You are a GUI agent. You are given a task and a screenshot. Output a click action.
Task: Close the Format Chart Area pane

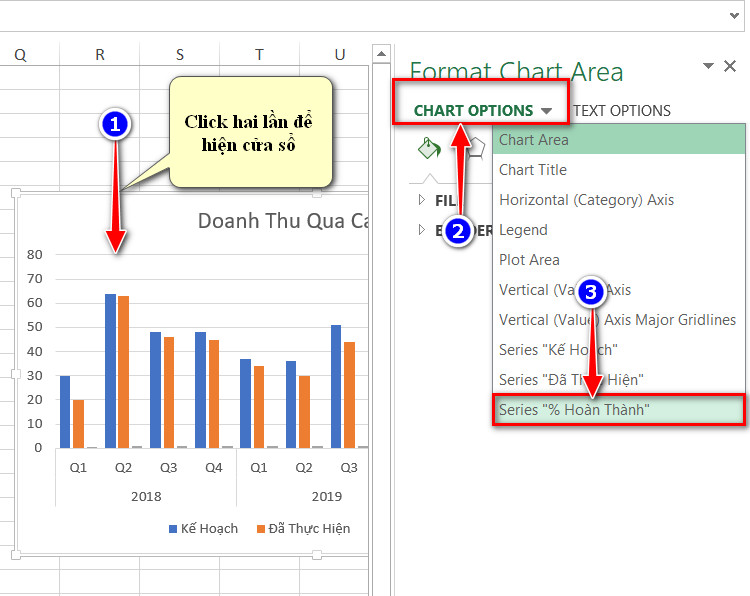pos(730,66)
